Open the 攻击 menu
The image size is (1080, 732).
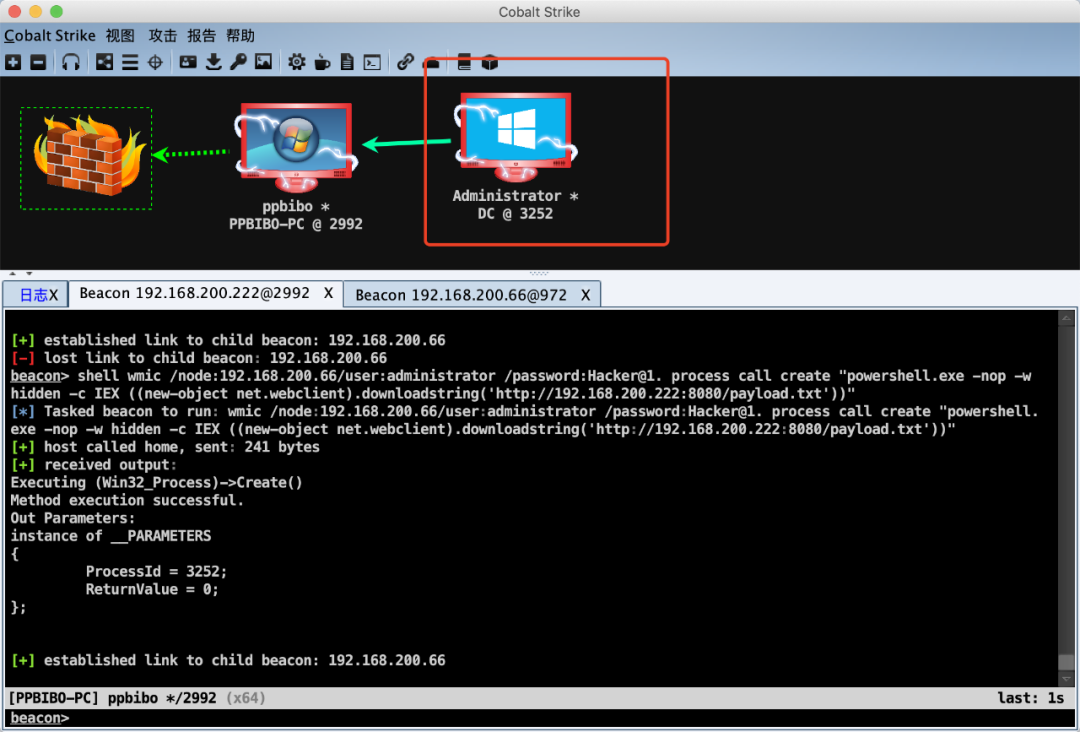pos(163,36)
